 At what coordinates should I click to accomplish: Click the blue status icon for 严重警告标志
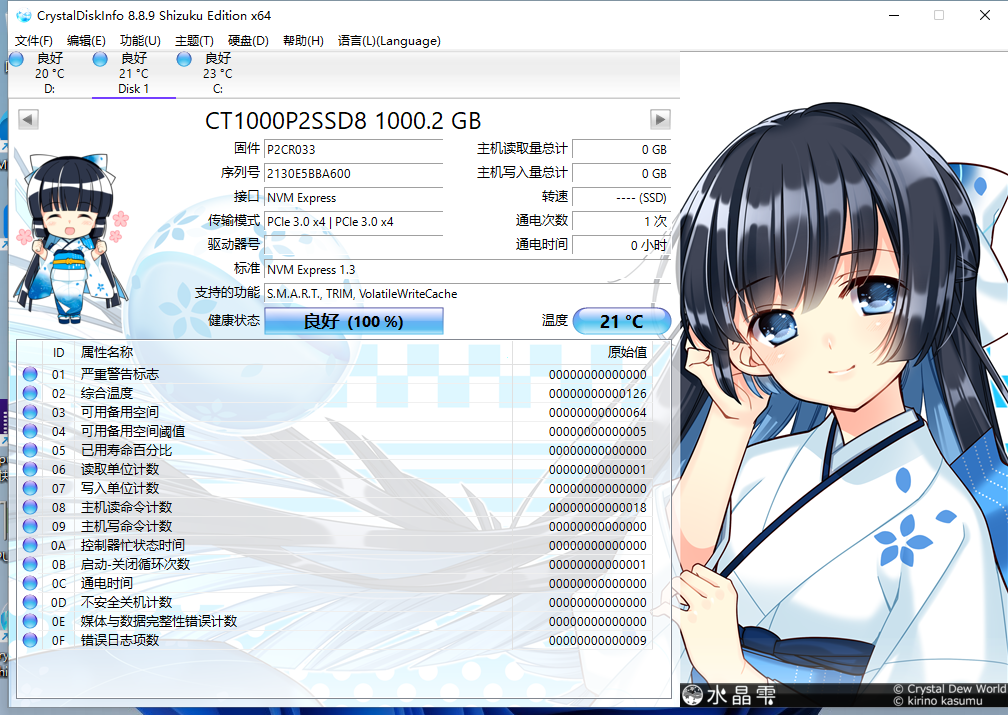pyautogui.click(x=30, y=374)
